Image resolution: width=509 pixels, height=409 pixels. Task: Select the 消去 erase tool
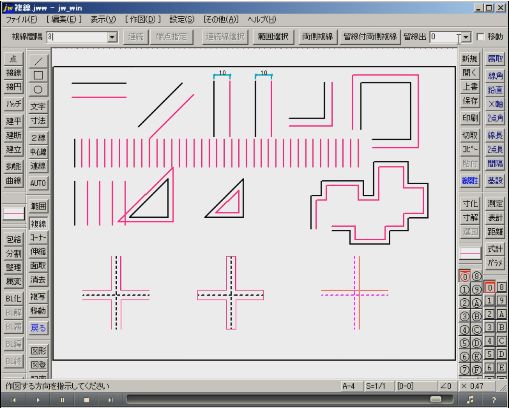pos(38,280)
